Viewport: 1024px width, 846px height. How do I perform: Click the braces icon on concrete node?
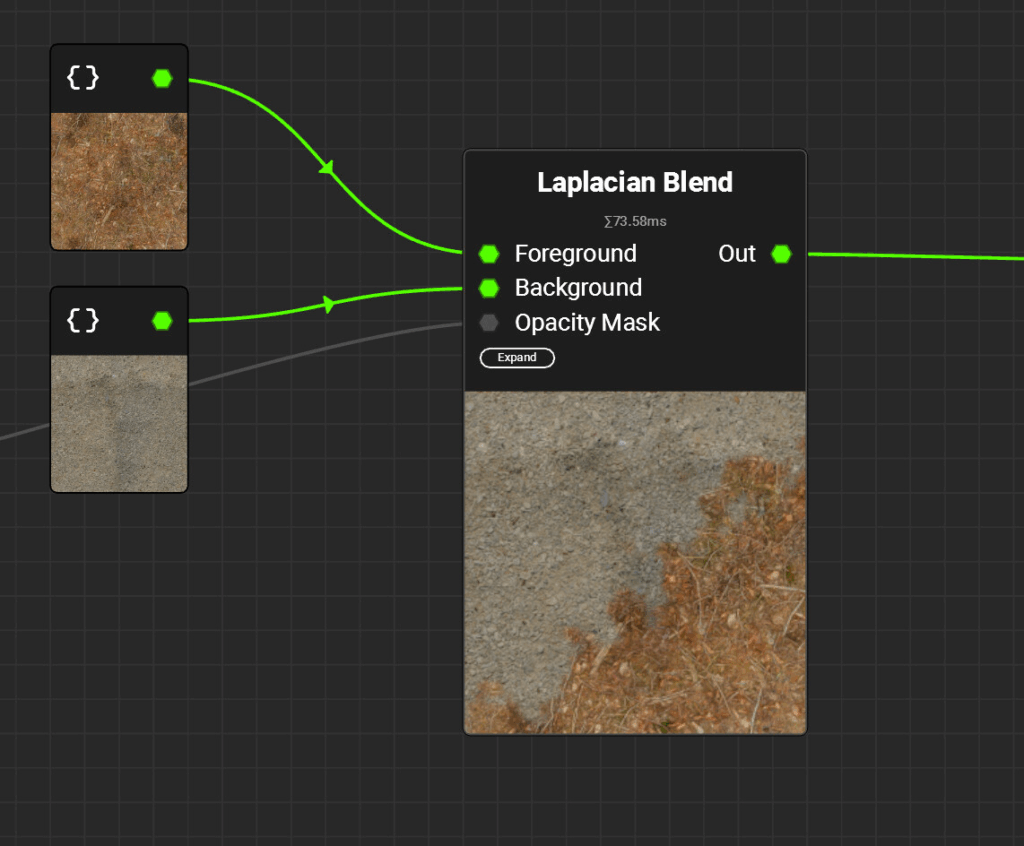pyautogui.click(x=83, y=320)
